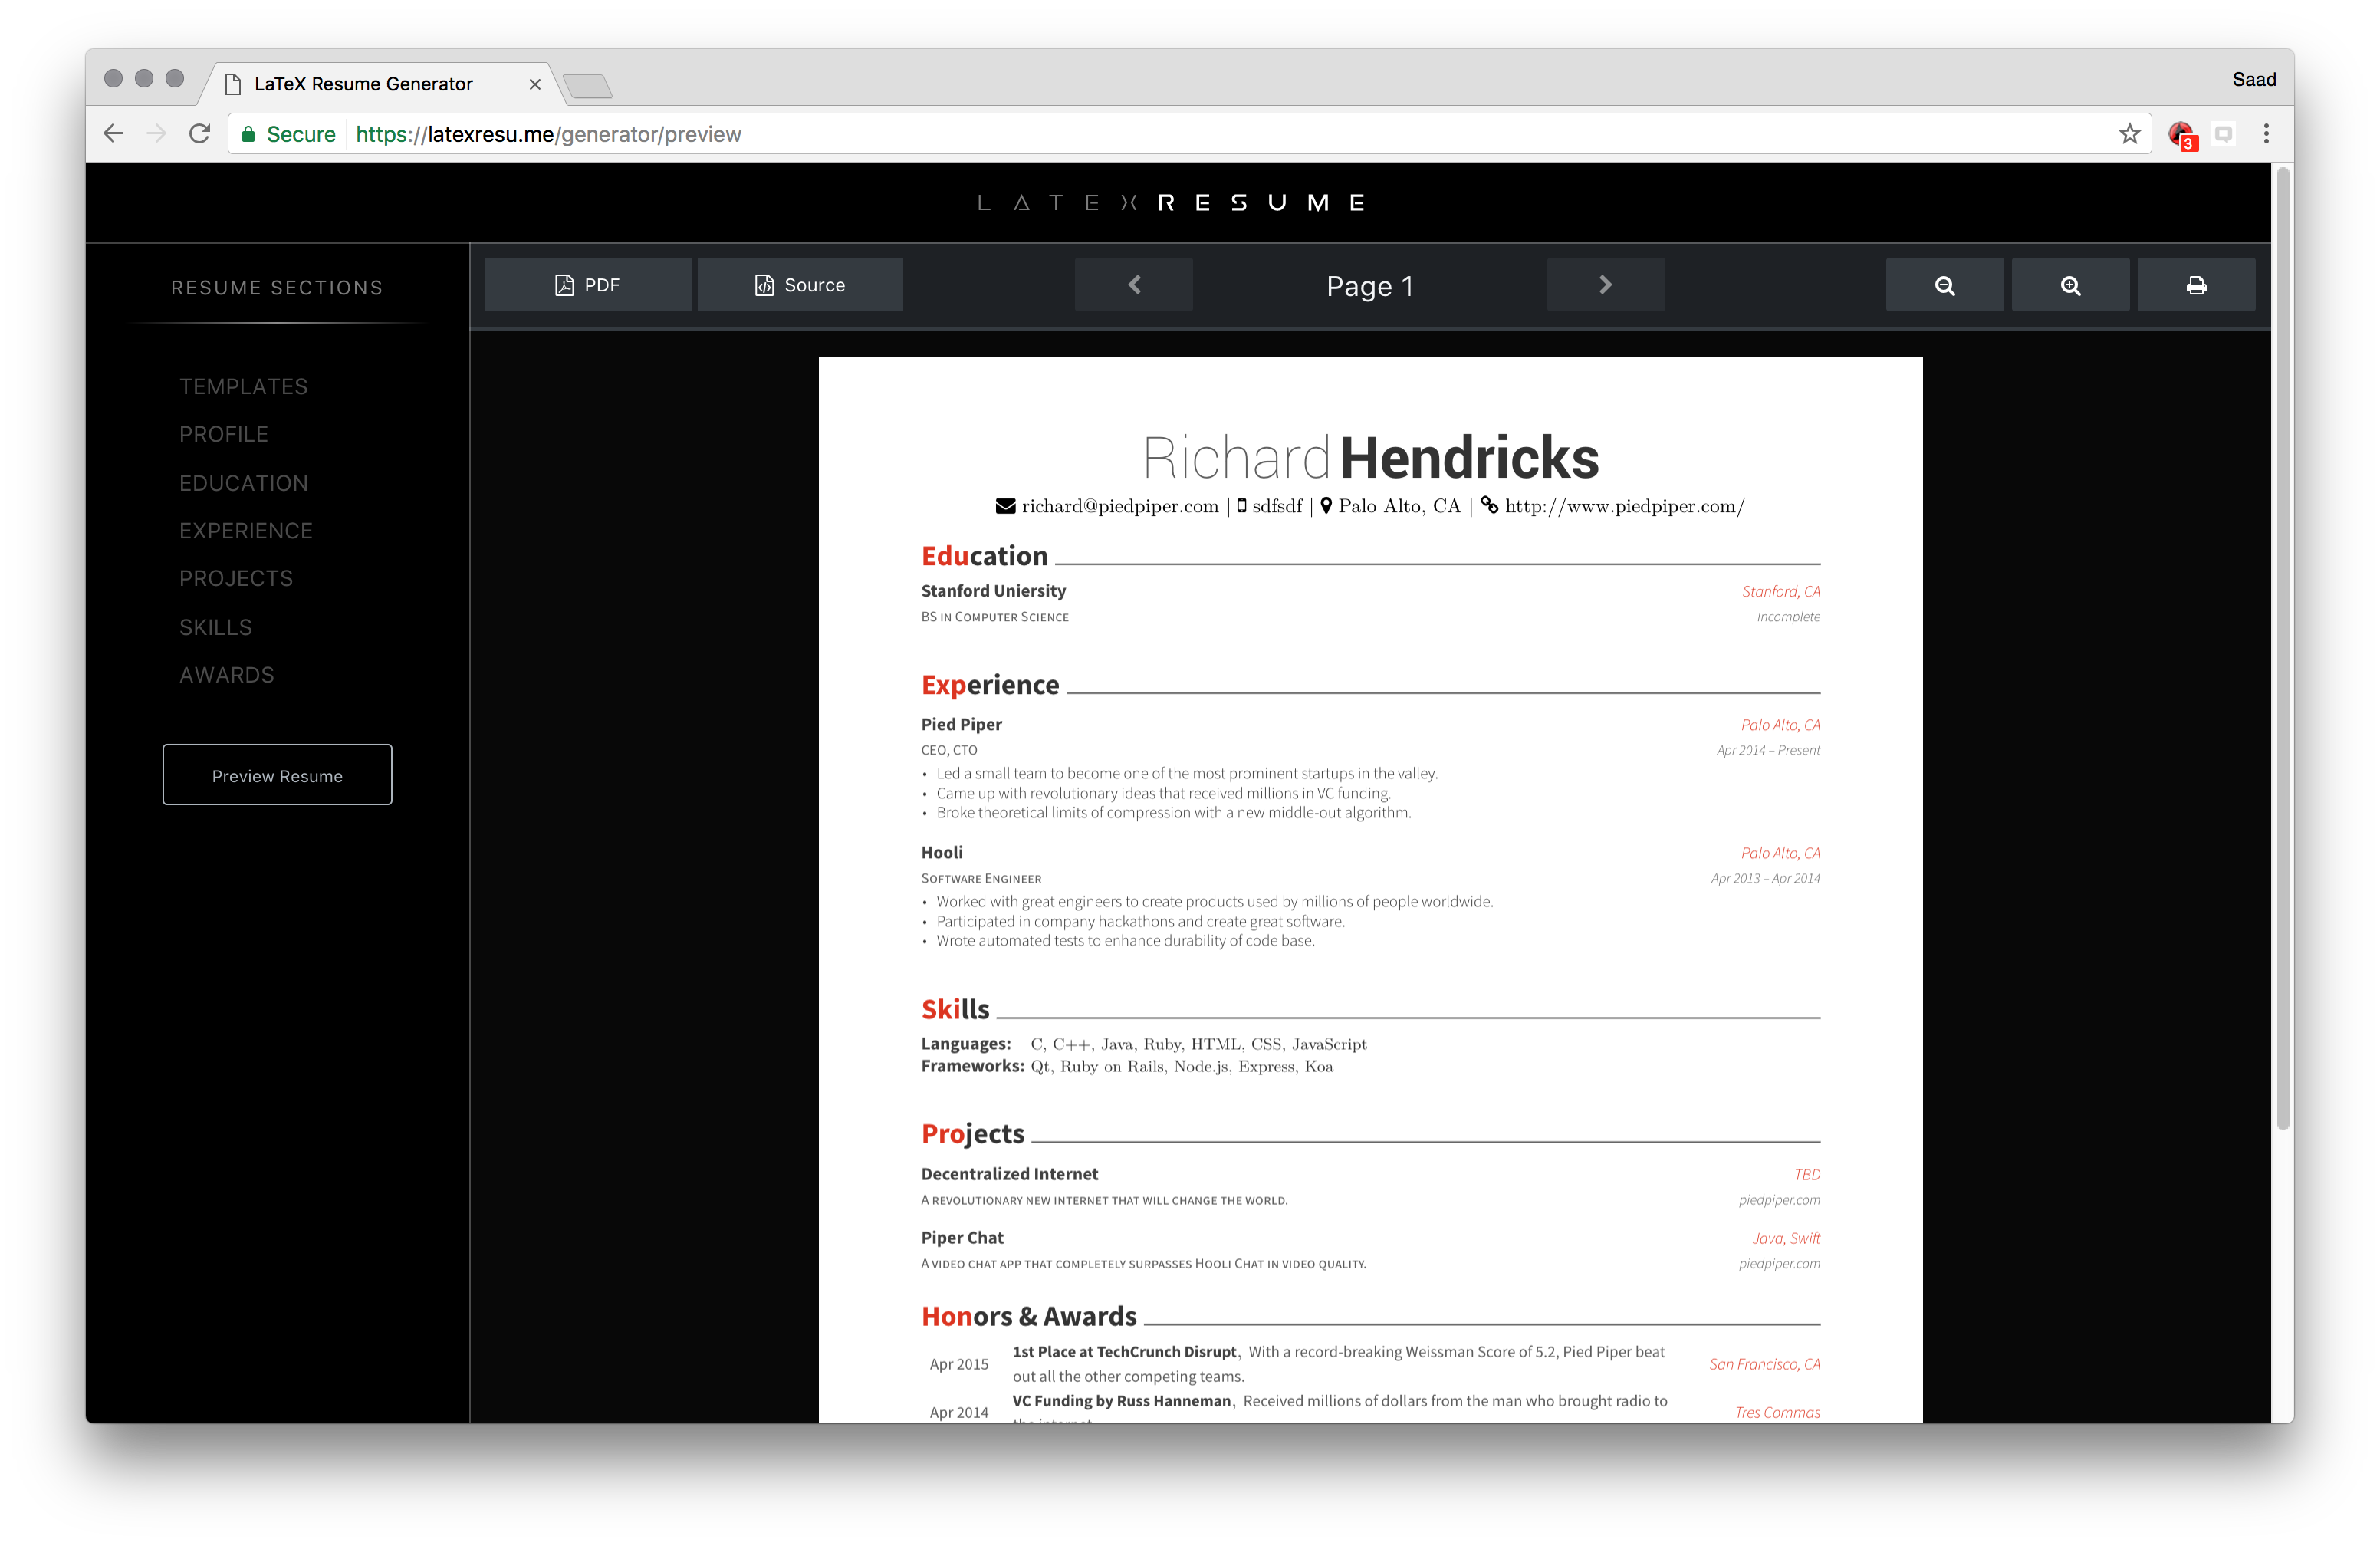Go to next page arrow
The image size is (2380, 1546).
pyautogui.click(x=1605, y=285)
